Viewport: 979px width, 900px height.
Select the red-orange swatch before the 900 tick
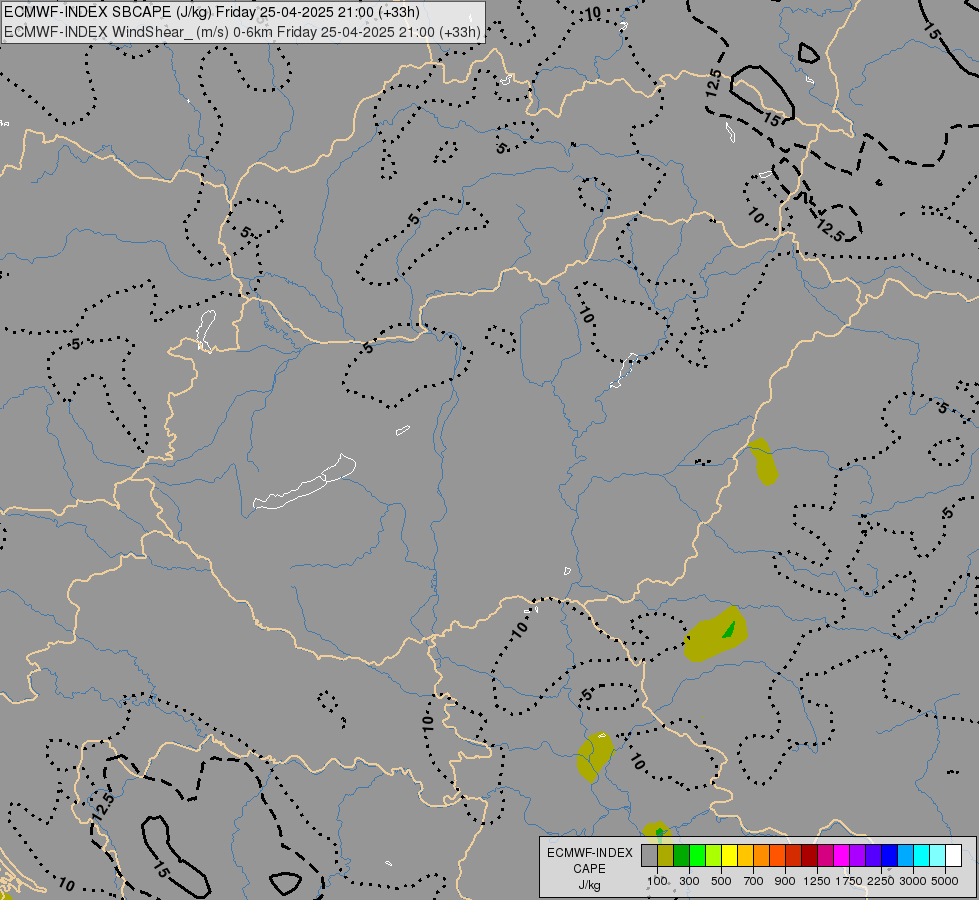click(x=778, y=856)
